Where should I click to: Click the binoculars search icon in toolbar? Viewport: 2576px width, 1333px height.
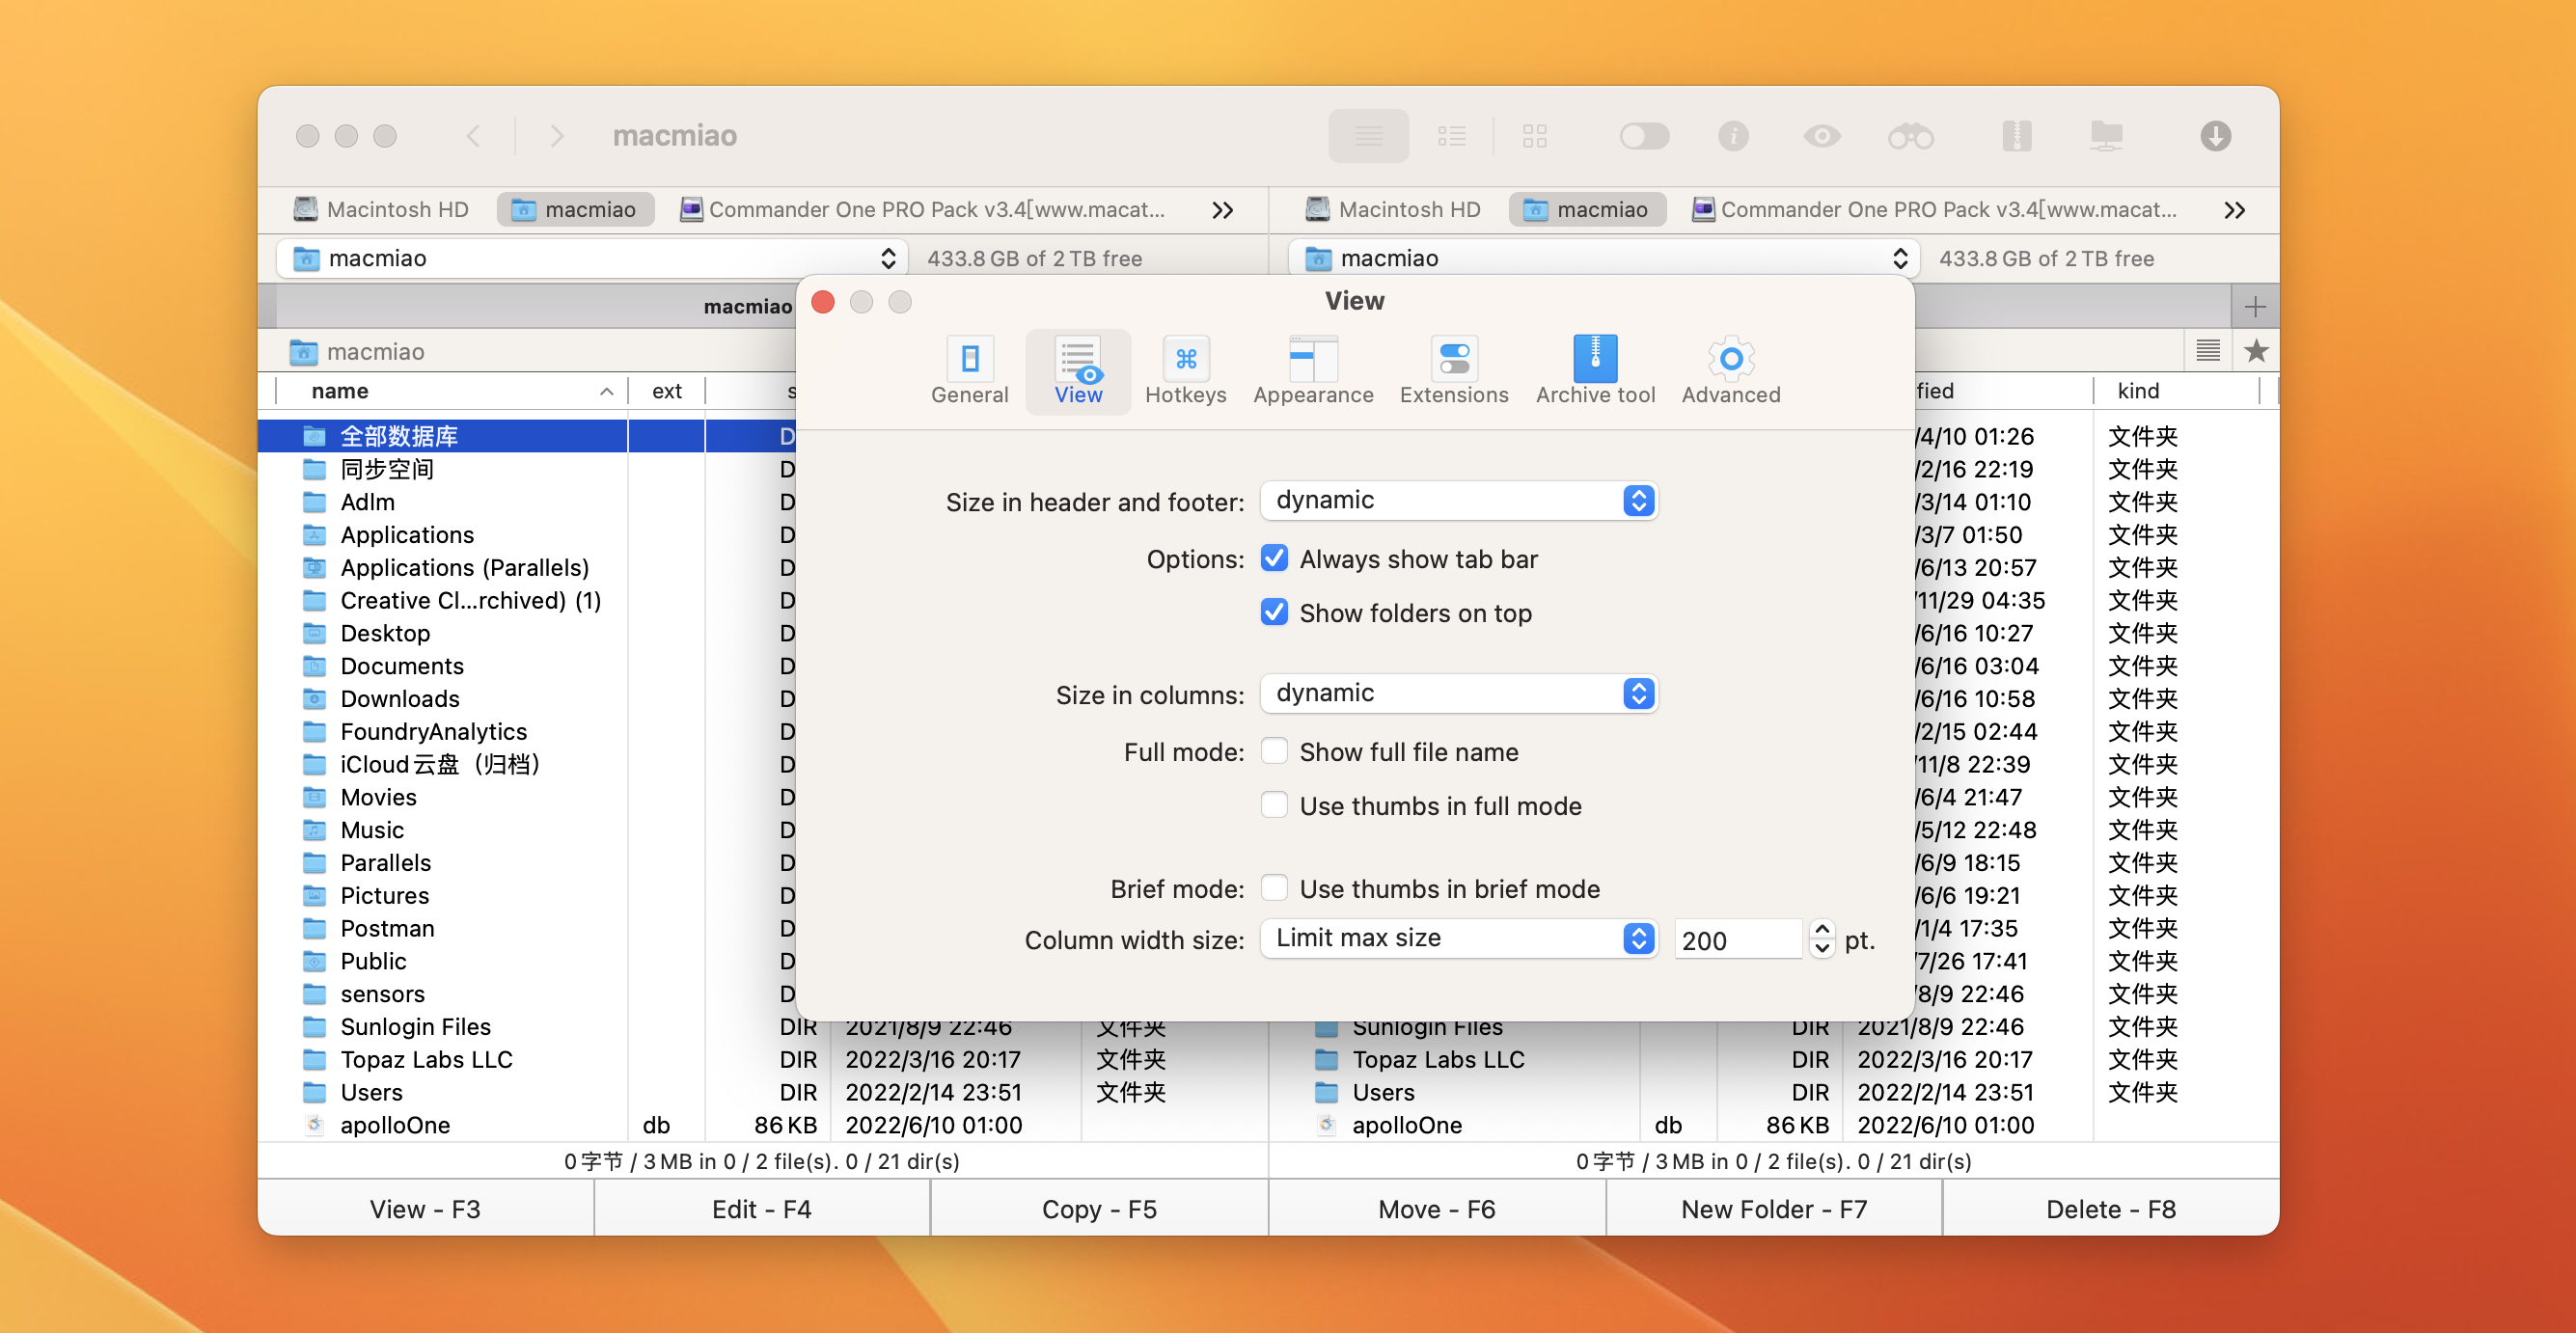1909,136
